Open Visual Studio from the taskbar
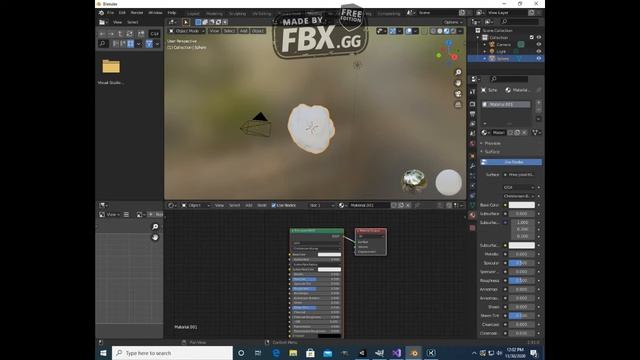 [x=396, y=353]
